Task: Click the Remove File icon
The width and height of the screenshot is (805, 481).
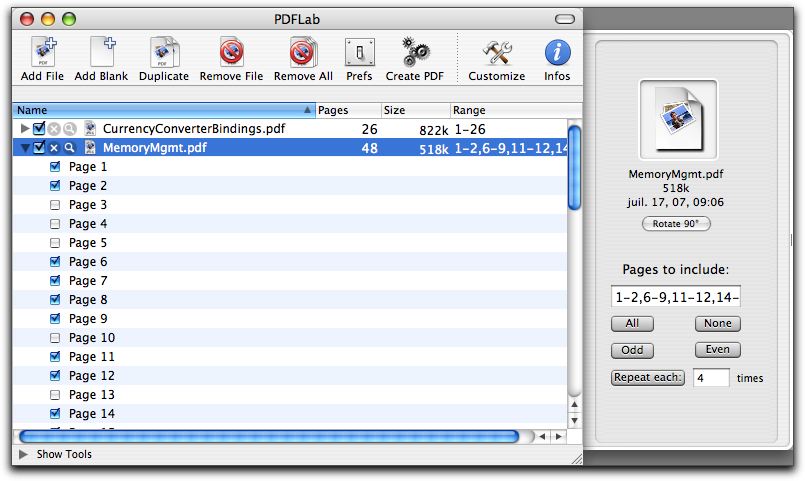Action: pos(231,53)
